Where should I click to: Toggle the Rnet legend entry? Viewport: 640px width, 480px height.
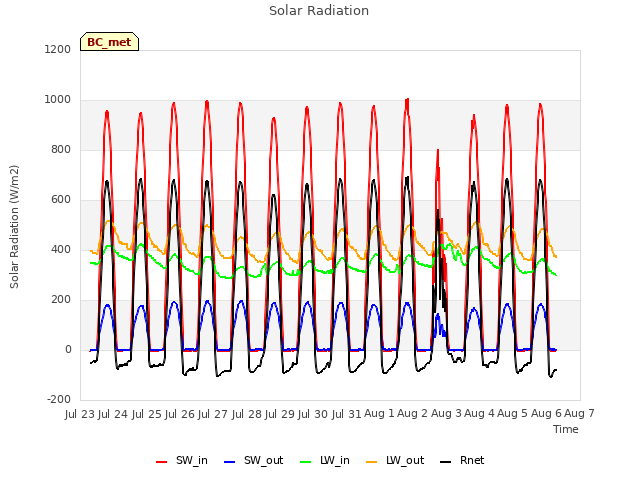pyautogui.click(x=462, y=461)
